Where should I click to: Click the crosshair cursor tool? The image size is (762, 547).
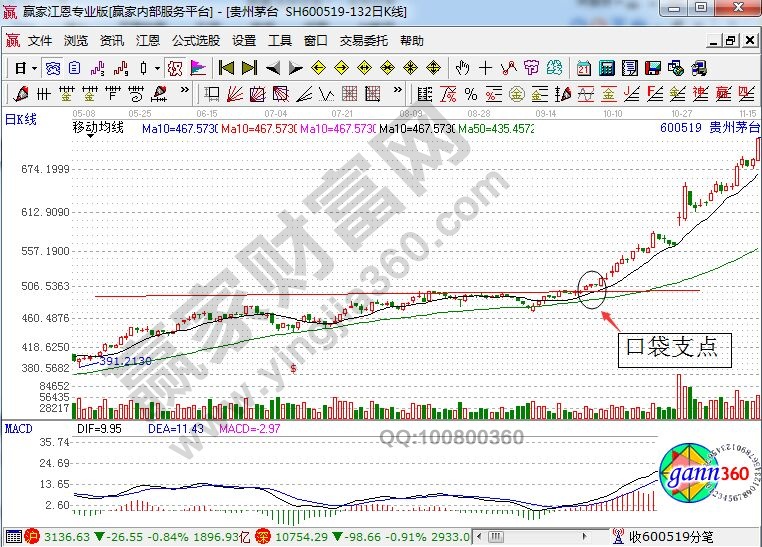pyautogui.click(x=486, y=68)
